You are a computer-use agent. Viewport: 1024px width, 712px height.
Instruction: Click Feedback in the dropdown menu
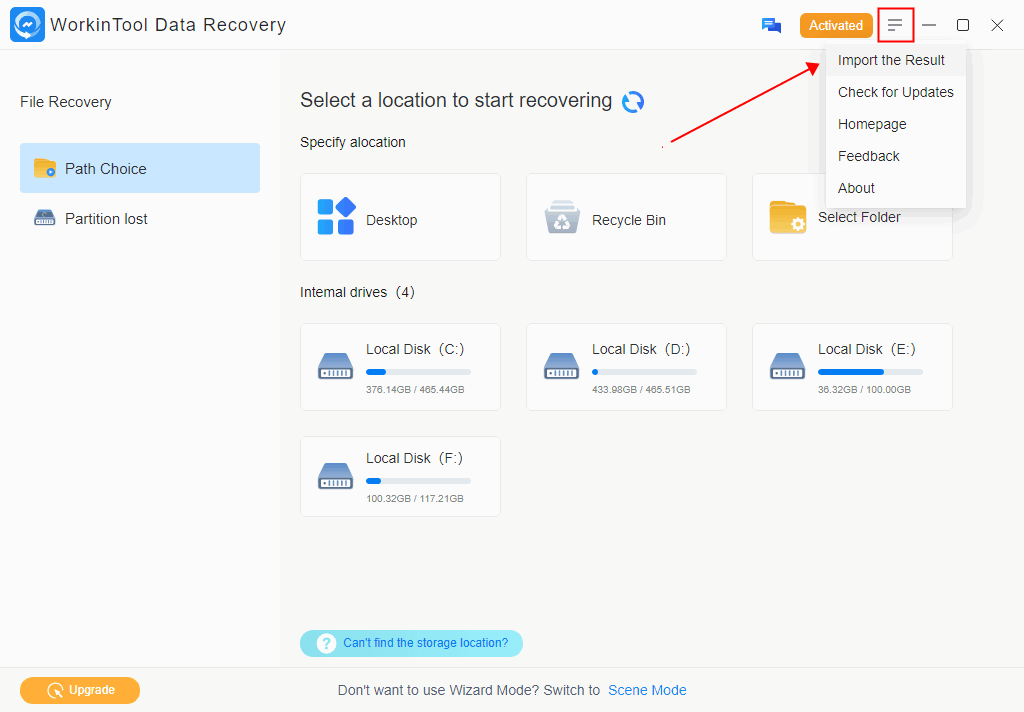868,156
